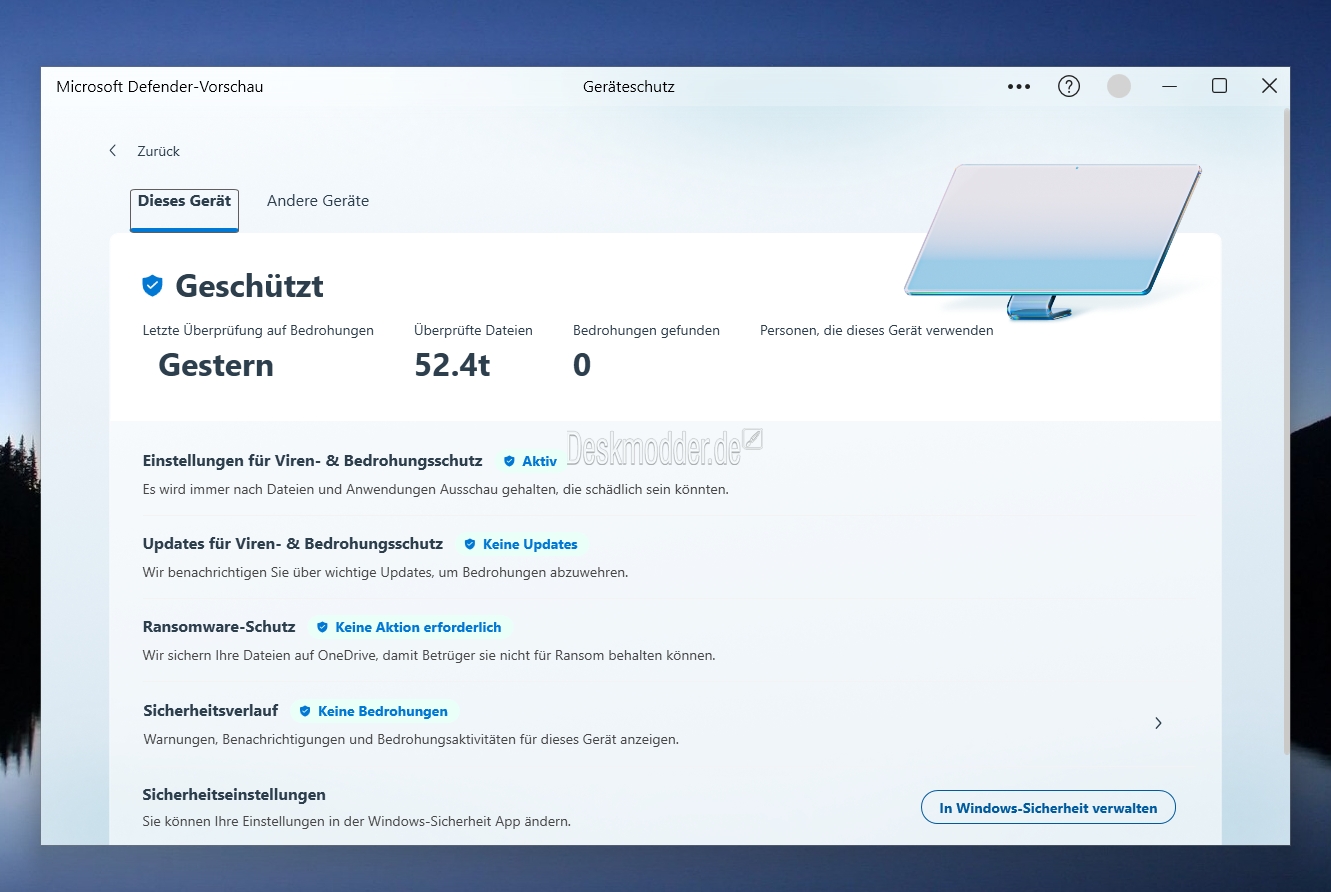The width and height of the screenshot is (1331, 892).
Task: Click the Aktiv status badge
Action: 530,461
